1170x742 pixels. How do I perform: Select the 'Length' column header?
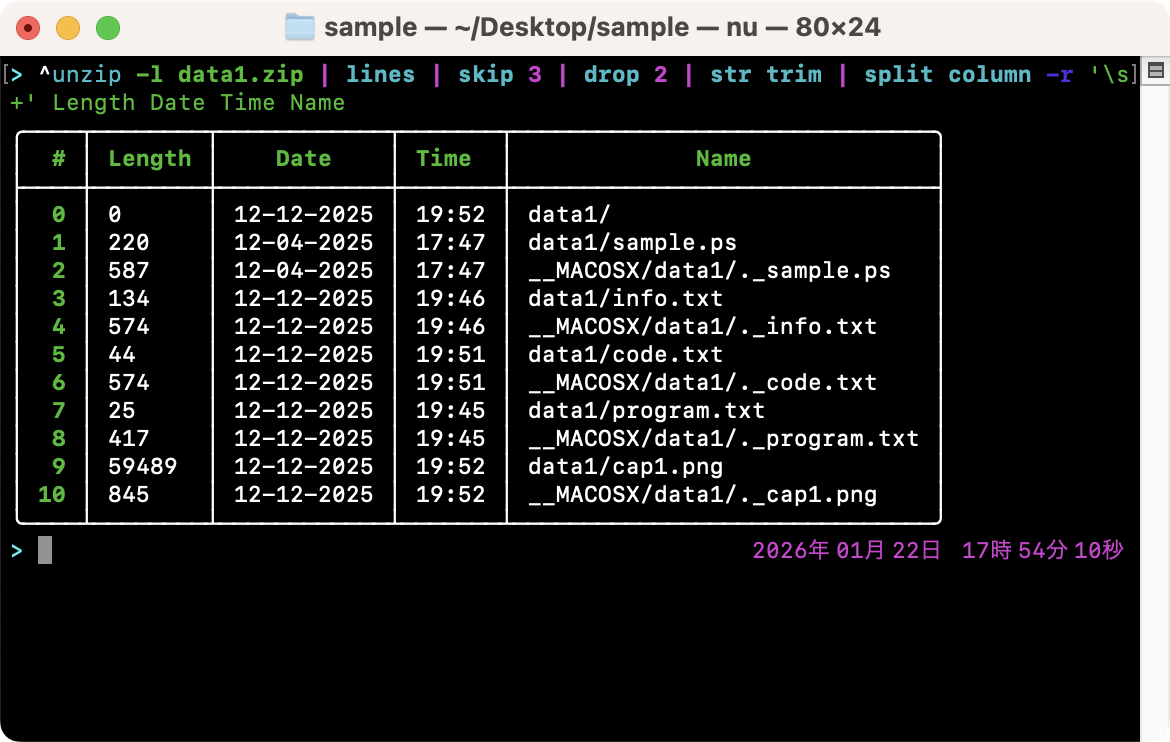pyautogui.click(x=150, y=158)
